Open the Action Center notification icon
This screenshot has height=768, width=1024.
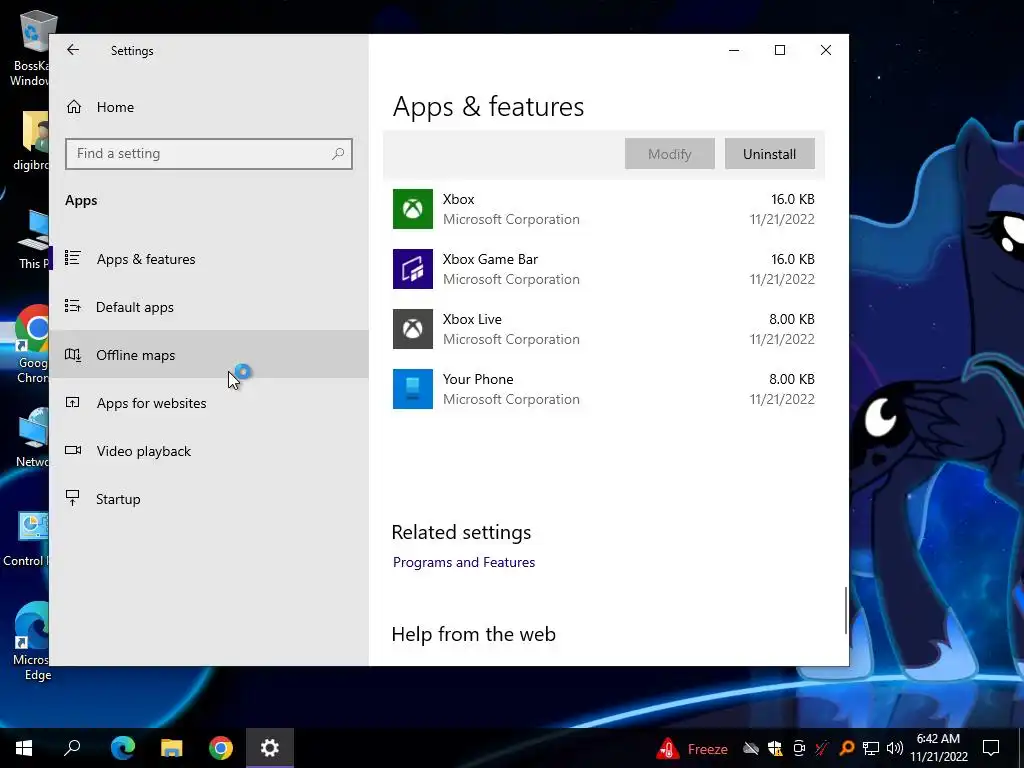[x=991, y=748]
